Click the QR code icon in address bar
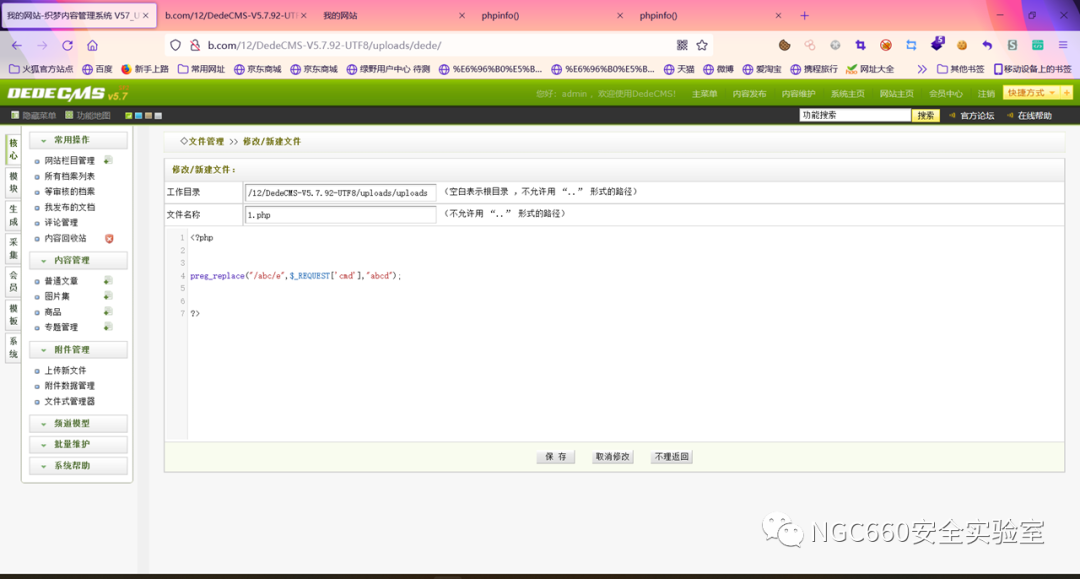This screenshot has height=579, width=1080. click(x=682, y=45)
